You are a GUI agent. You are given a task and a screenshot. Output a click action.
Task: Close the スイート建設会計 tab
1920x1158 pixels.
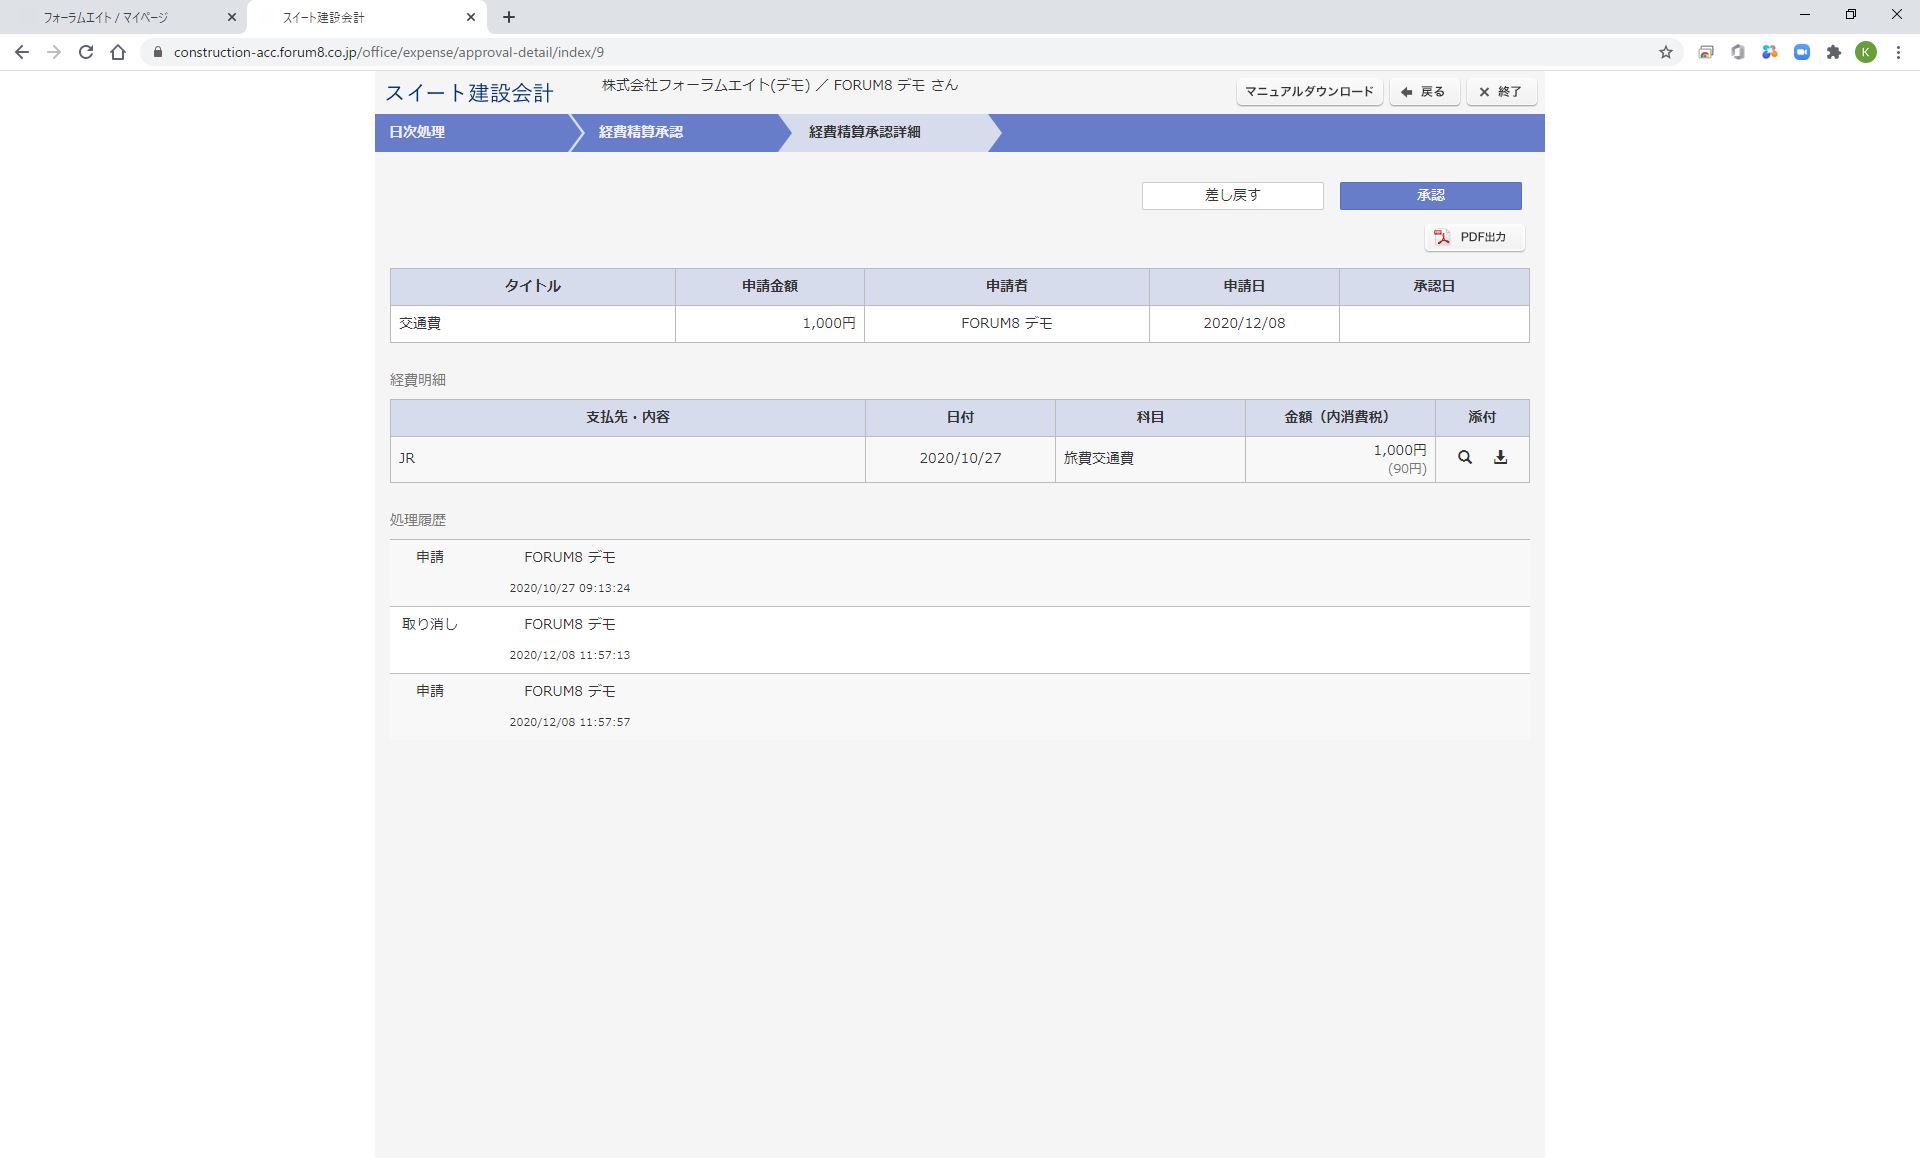(x=471, y=17)
